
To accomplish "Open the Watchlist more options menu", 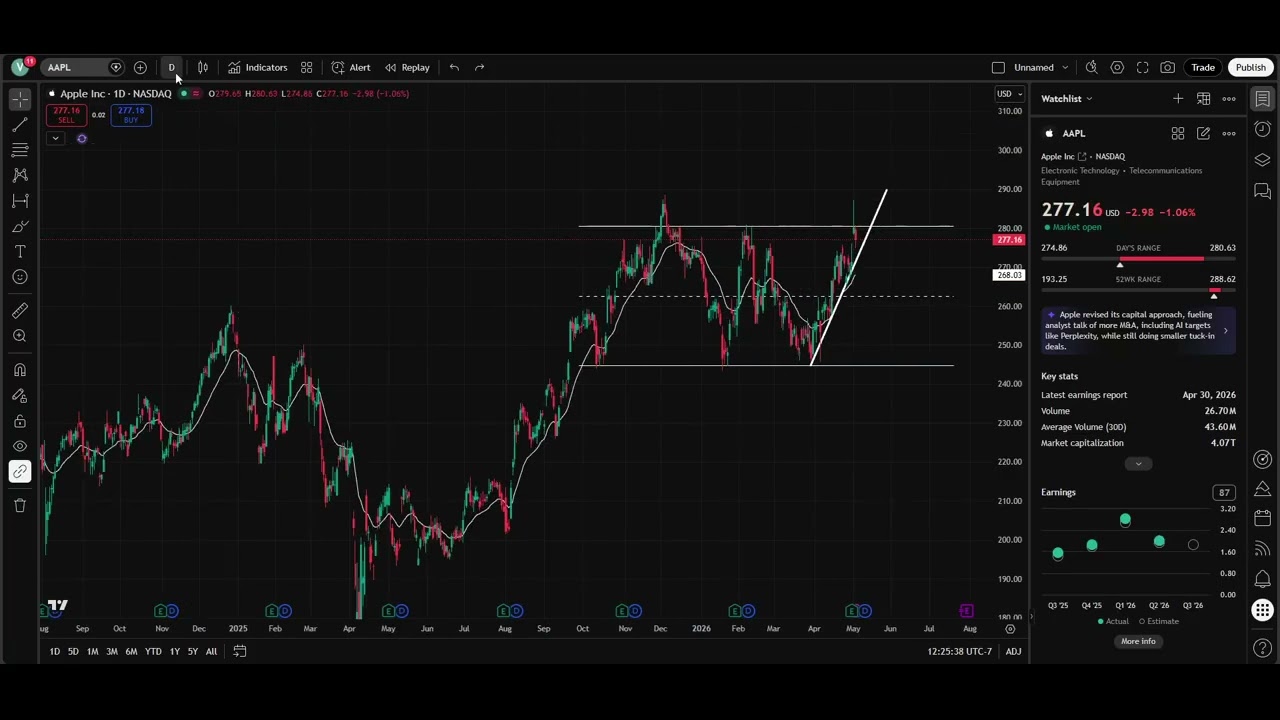I will click(1229, 98).
